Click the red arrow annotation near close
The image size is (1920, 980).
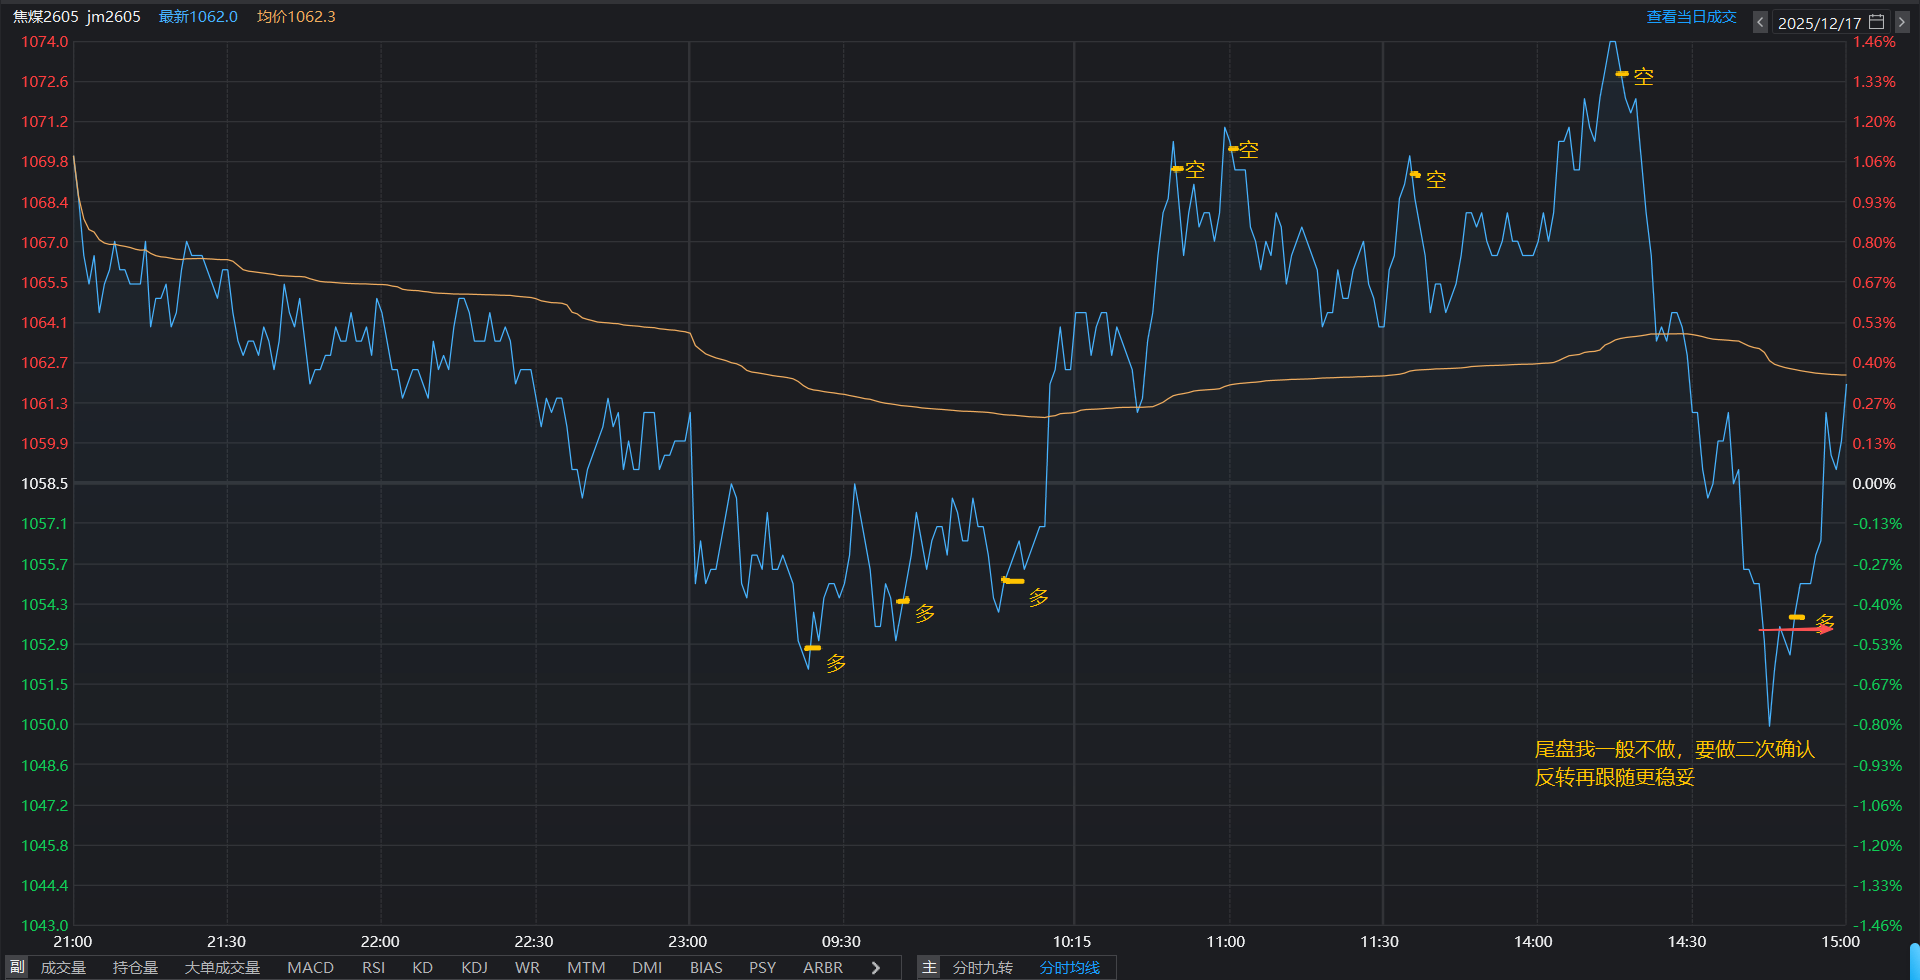[x=1796, y=630]
